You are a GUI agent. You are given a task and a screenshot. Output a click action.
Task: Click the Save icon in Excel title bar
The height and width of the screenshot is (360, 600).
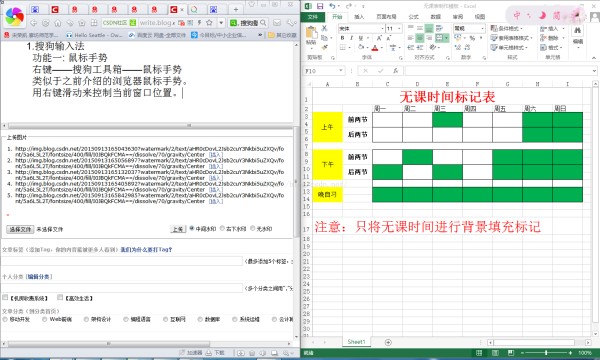click(x=320, y=6)
